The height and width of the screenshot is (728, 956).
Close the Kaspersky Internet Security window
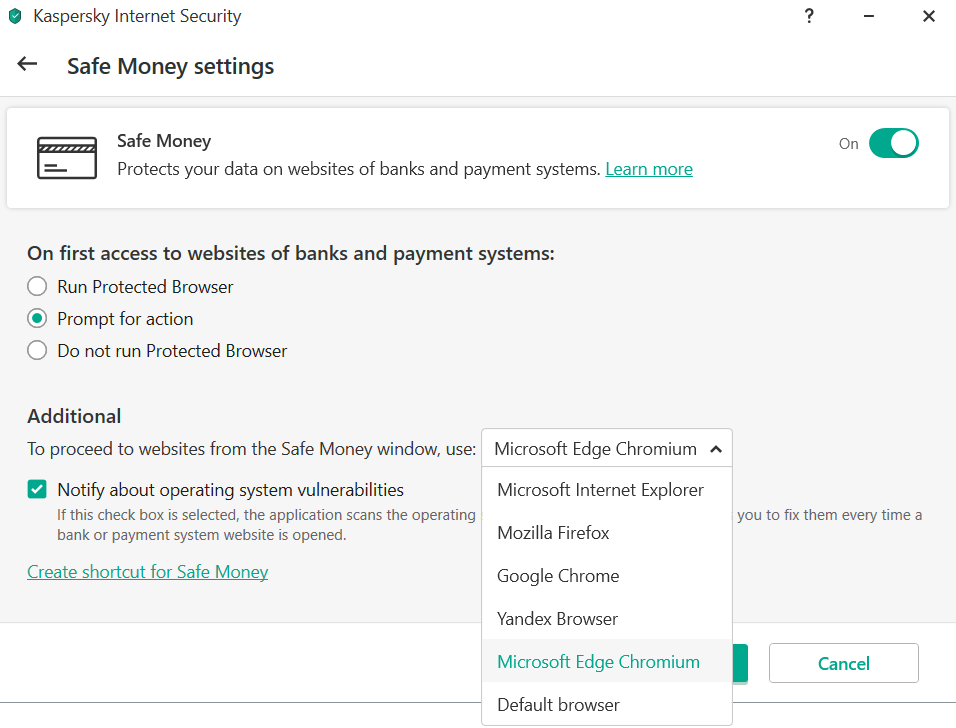click(x=928, y=16)
